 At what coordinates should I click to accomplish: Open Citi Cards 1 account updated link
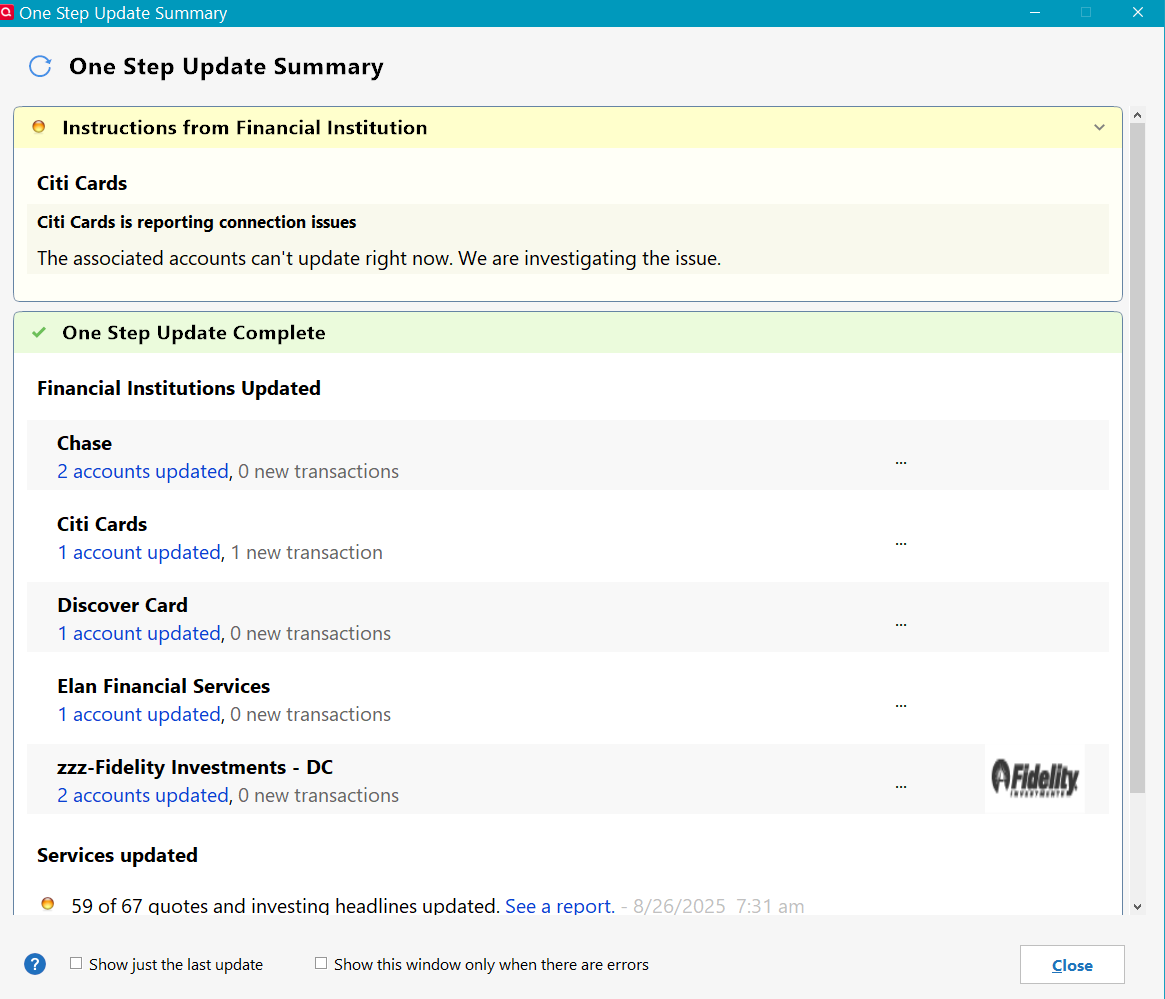point(139,553)
